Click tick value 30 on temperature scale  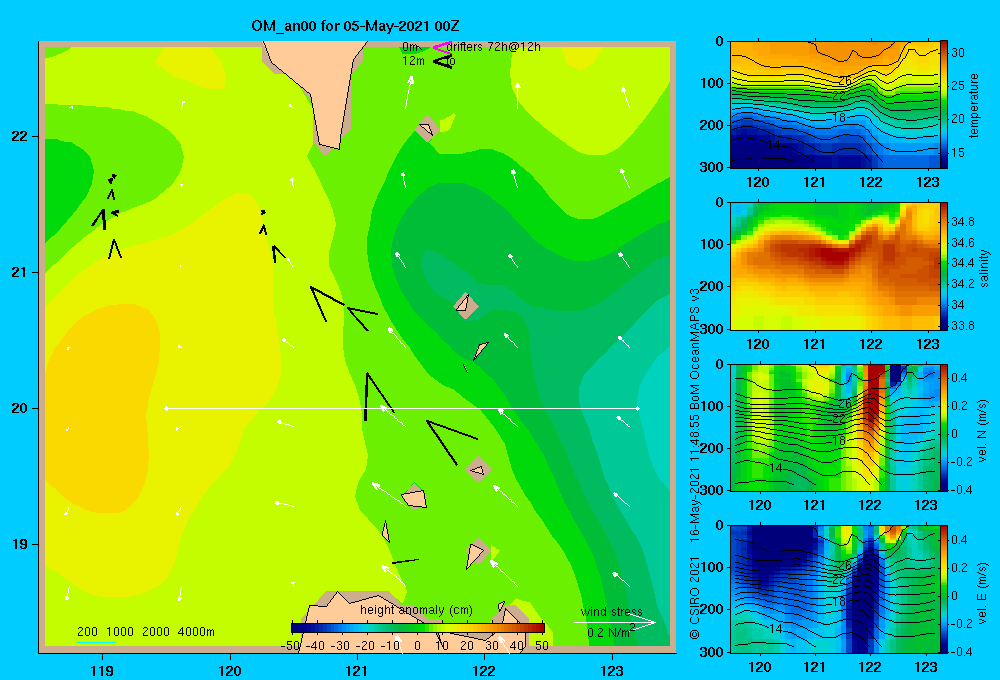tap(958, 53)
